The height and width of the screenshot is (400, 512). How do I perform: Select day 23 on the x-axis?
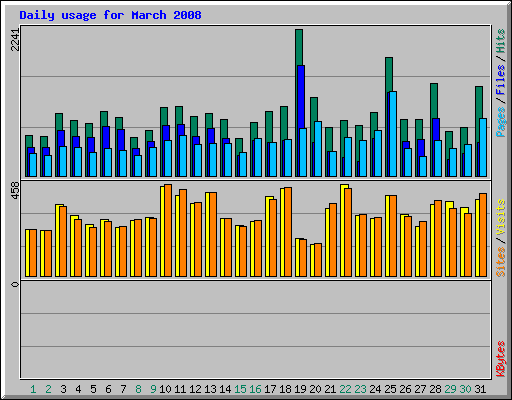coord(360,389)
